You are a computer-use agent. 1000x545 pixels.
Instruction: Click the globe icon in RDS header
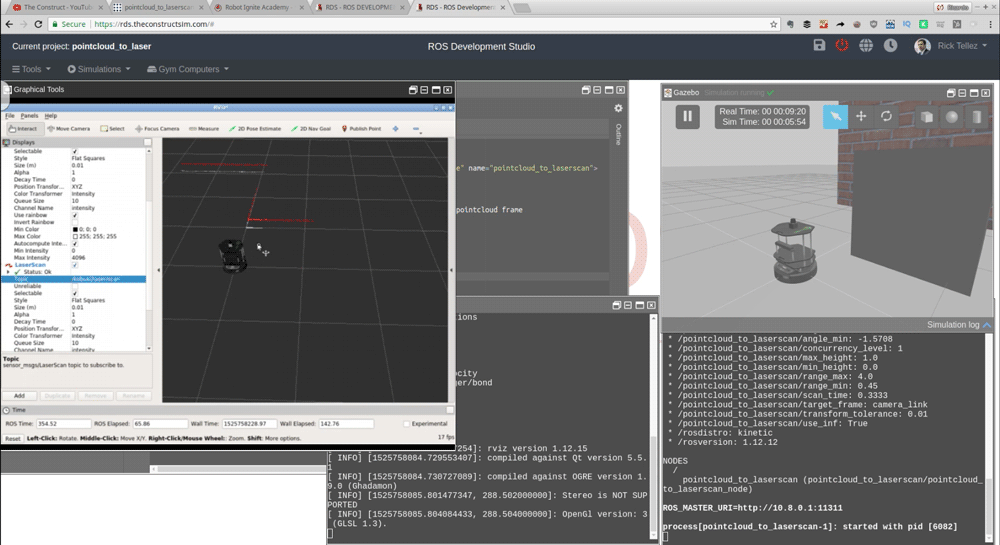[865, 45]
